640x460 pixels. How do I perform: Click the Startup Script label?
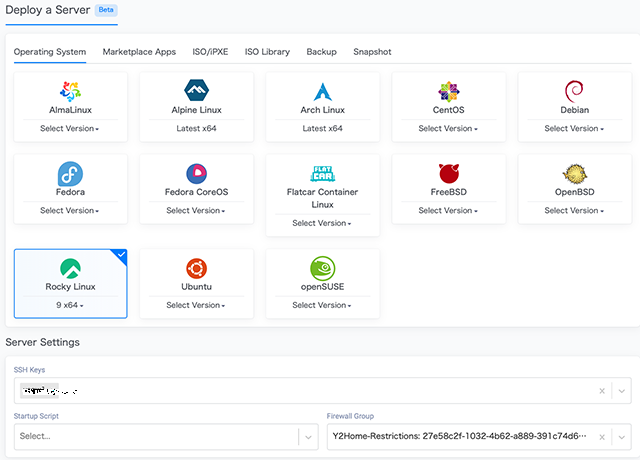pos(36,416)
